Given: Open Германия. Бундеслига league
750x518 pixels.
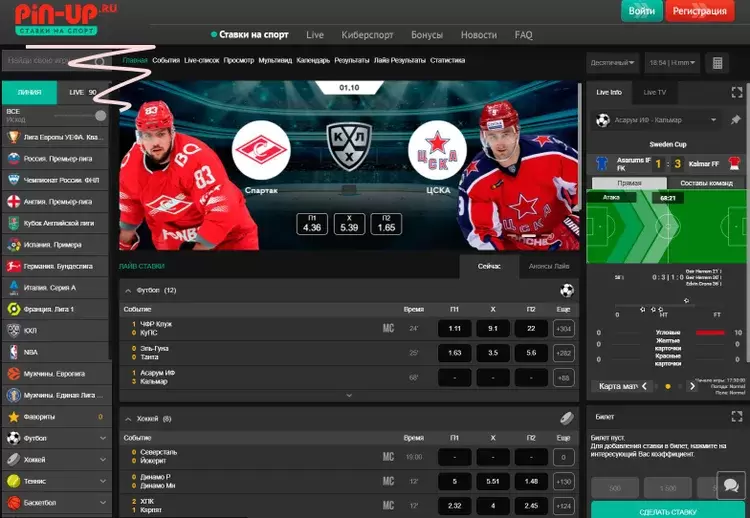Looking at the screenshot, I should click(x=55, y=266).
